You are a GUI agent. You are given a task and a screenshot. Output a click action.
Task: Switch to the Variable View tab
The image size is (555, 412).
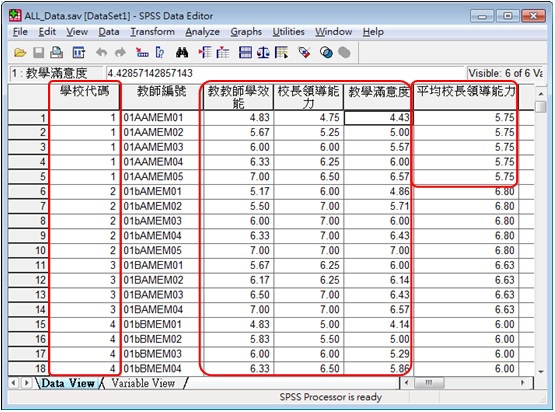click(x=143, y=383)
